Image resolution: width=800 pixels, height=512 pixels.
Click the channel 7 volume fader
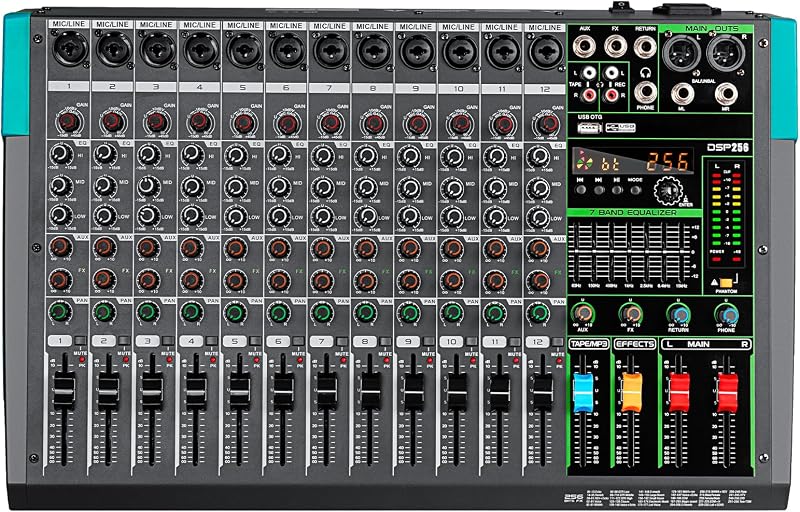point(326,392)
